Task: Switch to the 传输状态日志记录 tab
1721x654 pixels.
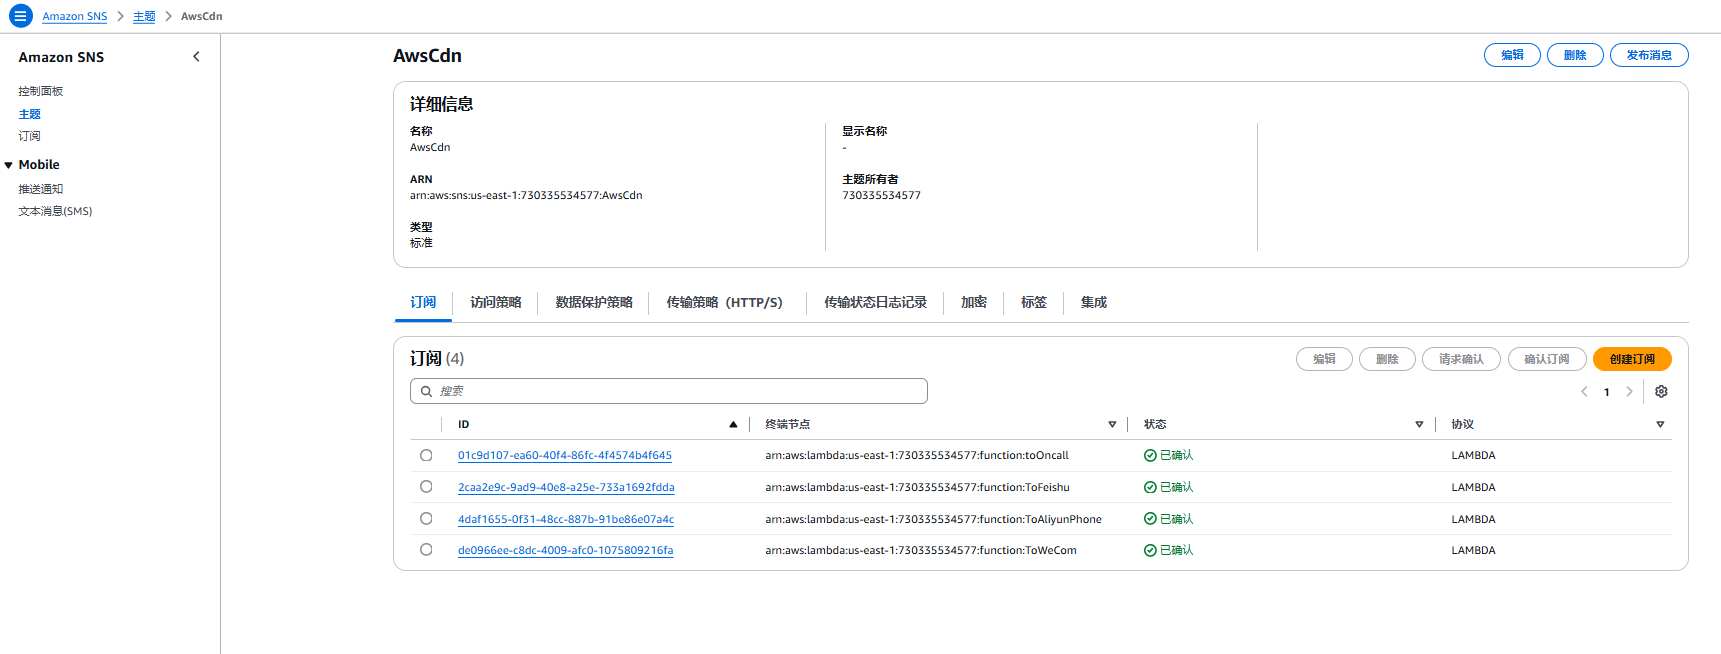Action: 875,302
